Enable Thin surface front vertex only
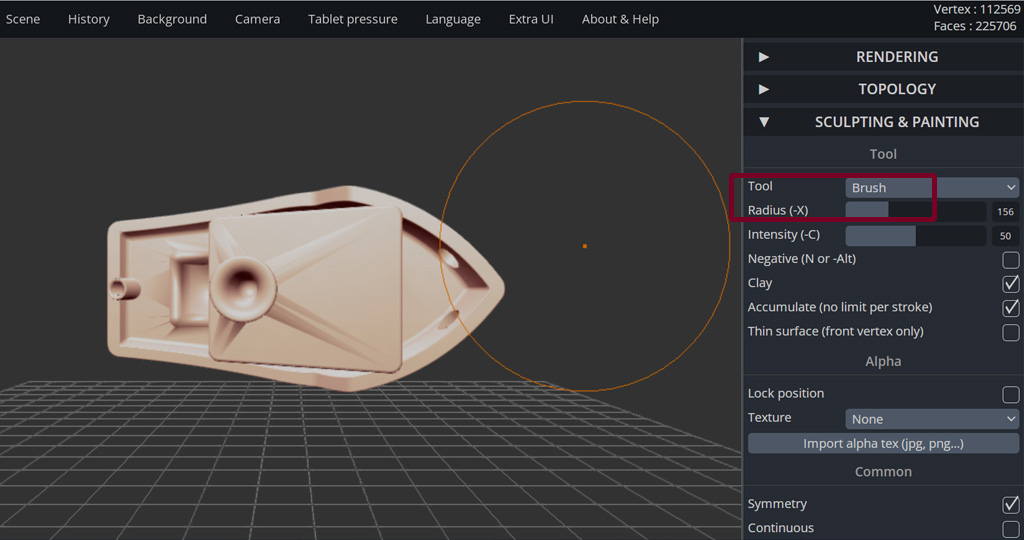Viewport: 1024px width, 540px height. click(x=1011, y=332)
